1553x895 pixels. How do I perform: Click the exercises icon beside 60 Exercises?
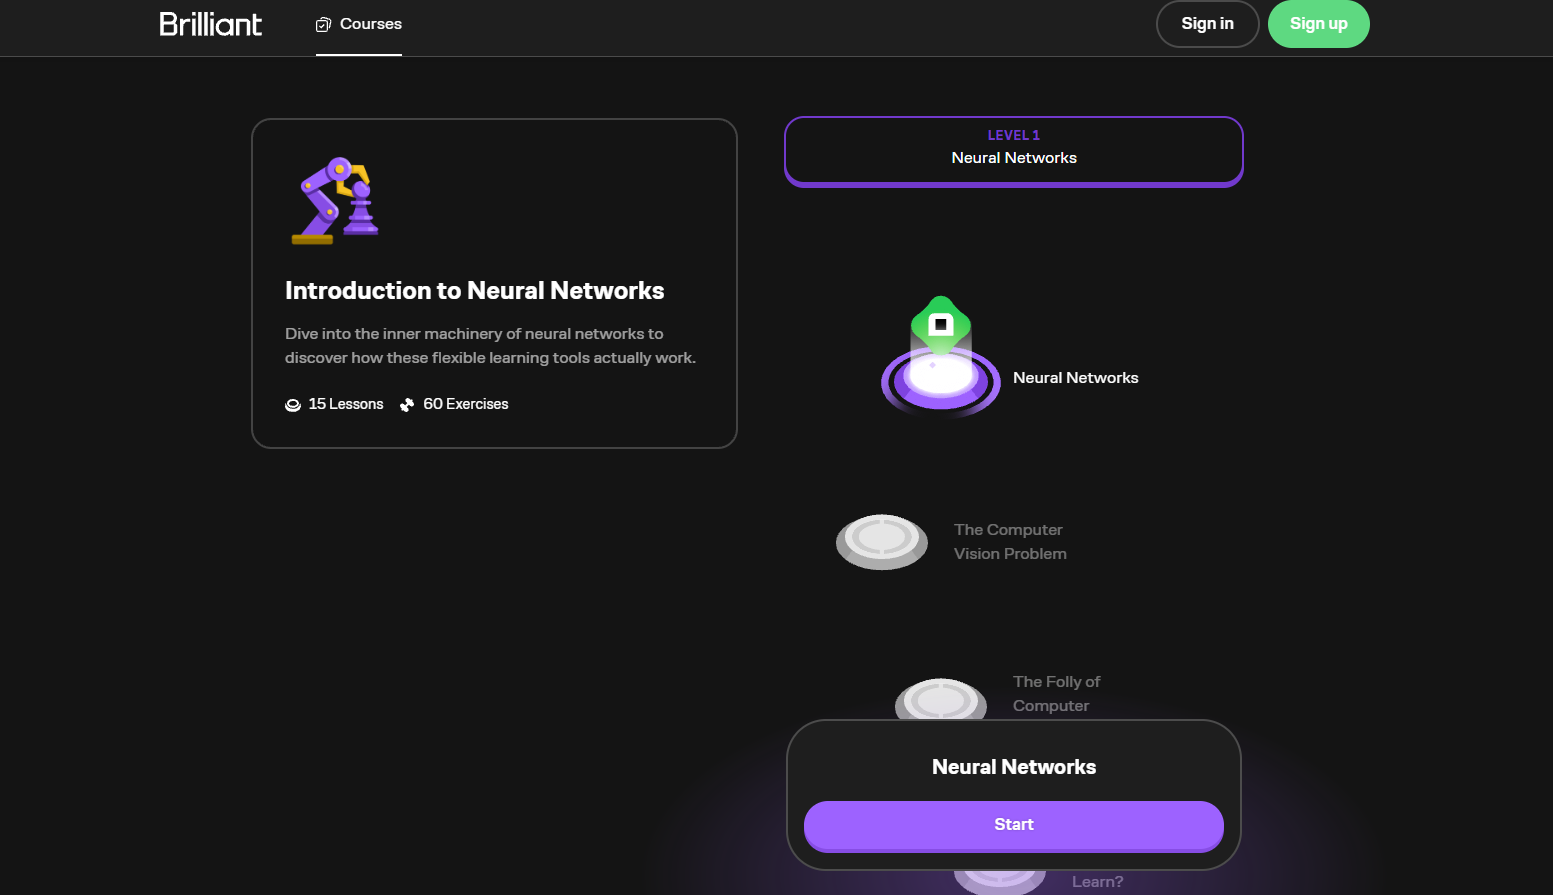[407, 405]
